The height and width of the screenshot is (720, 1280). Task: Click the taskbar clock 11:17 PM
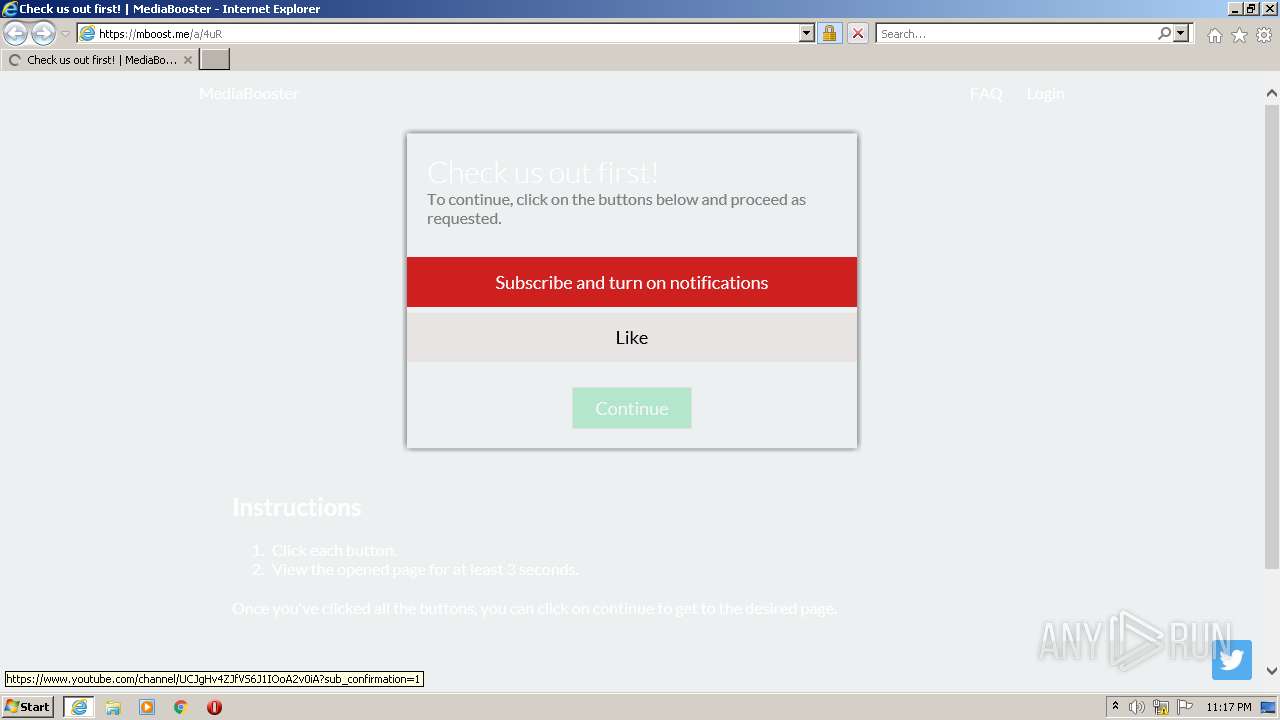tap(1229, 707)
